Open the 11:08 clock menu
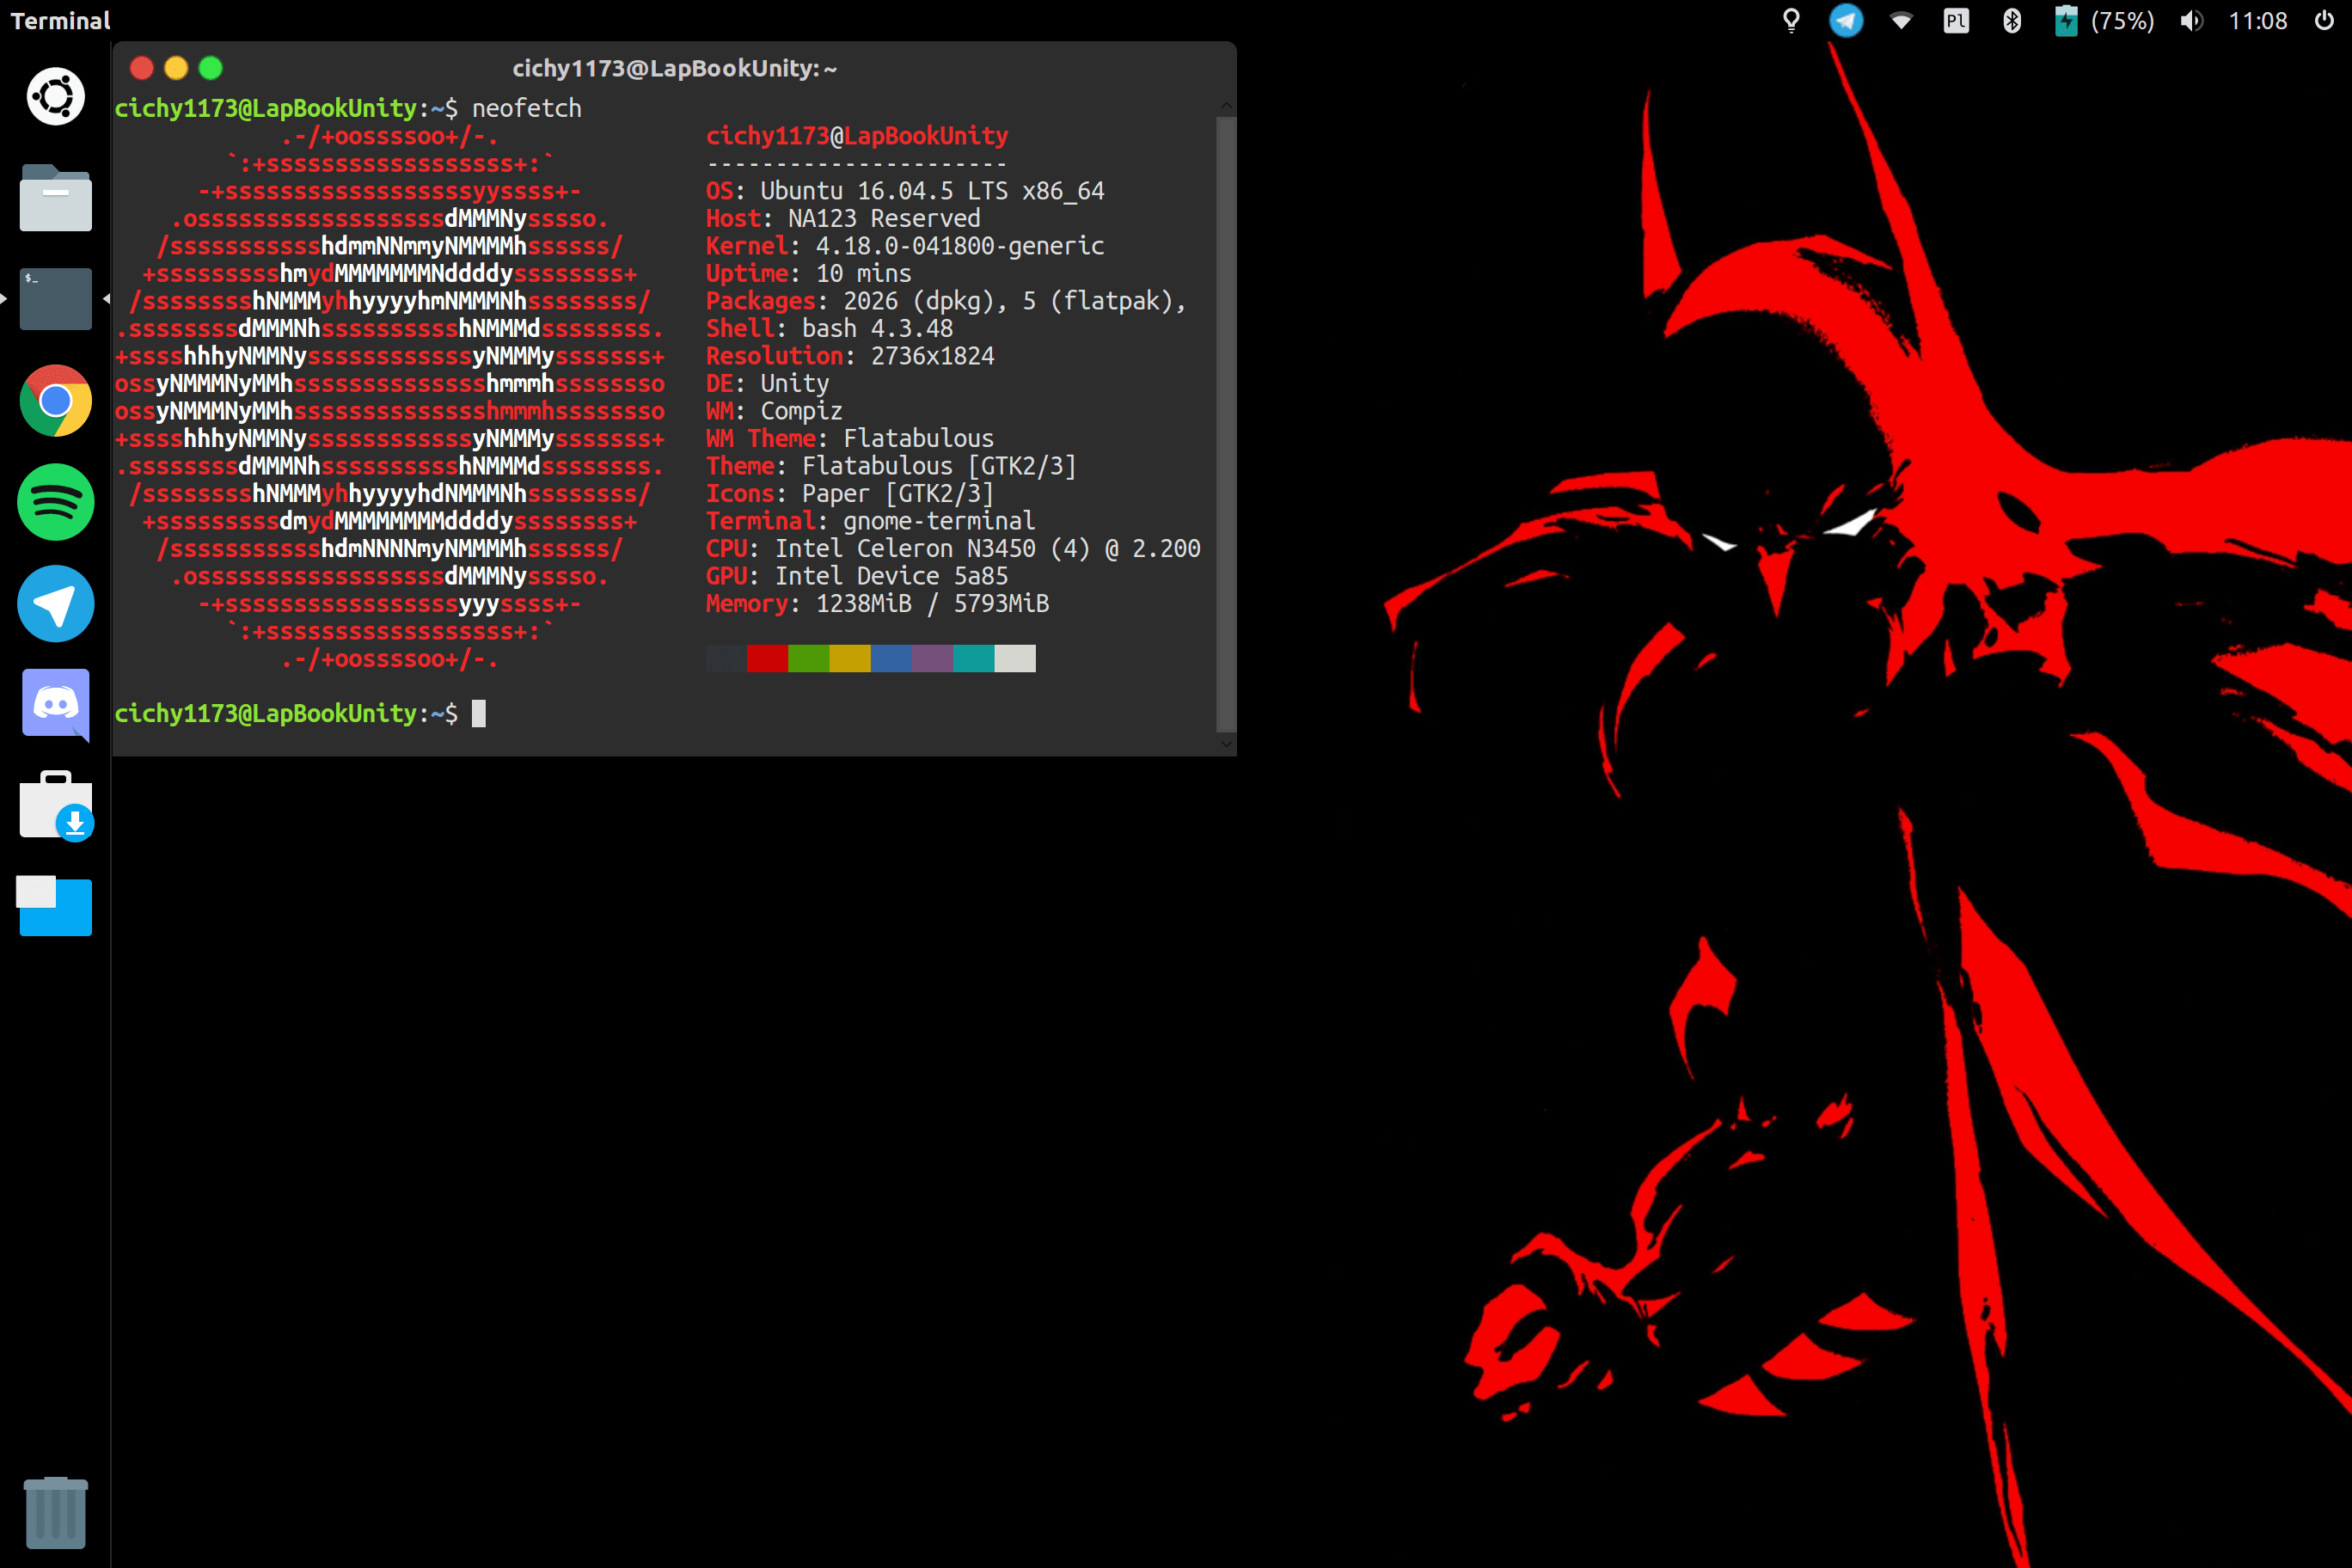 tap(2258, 21)
